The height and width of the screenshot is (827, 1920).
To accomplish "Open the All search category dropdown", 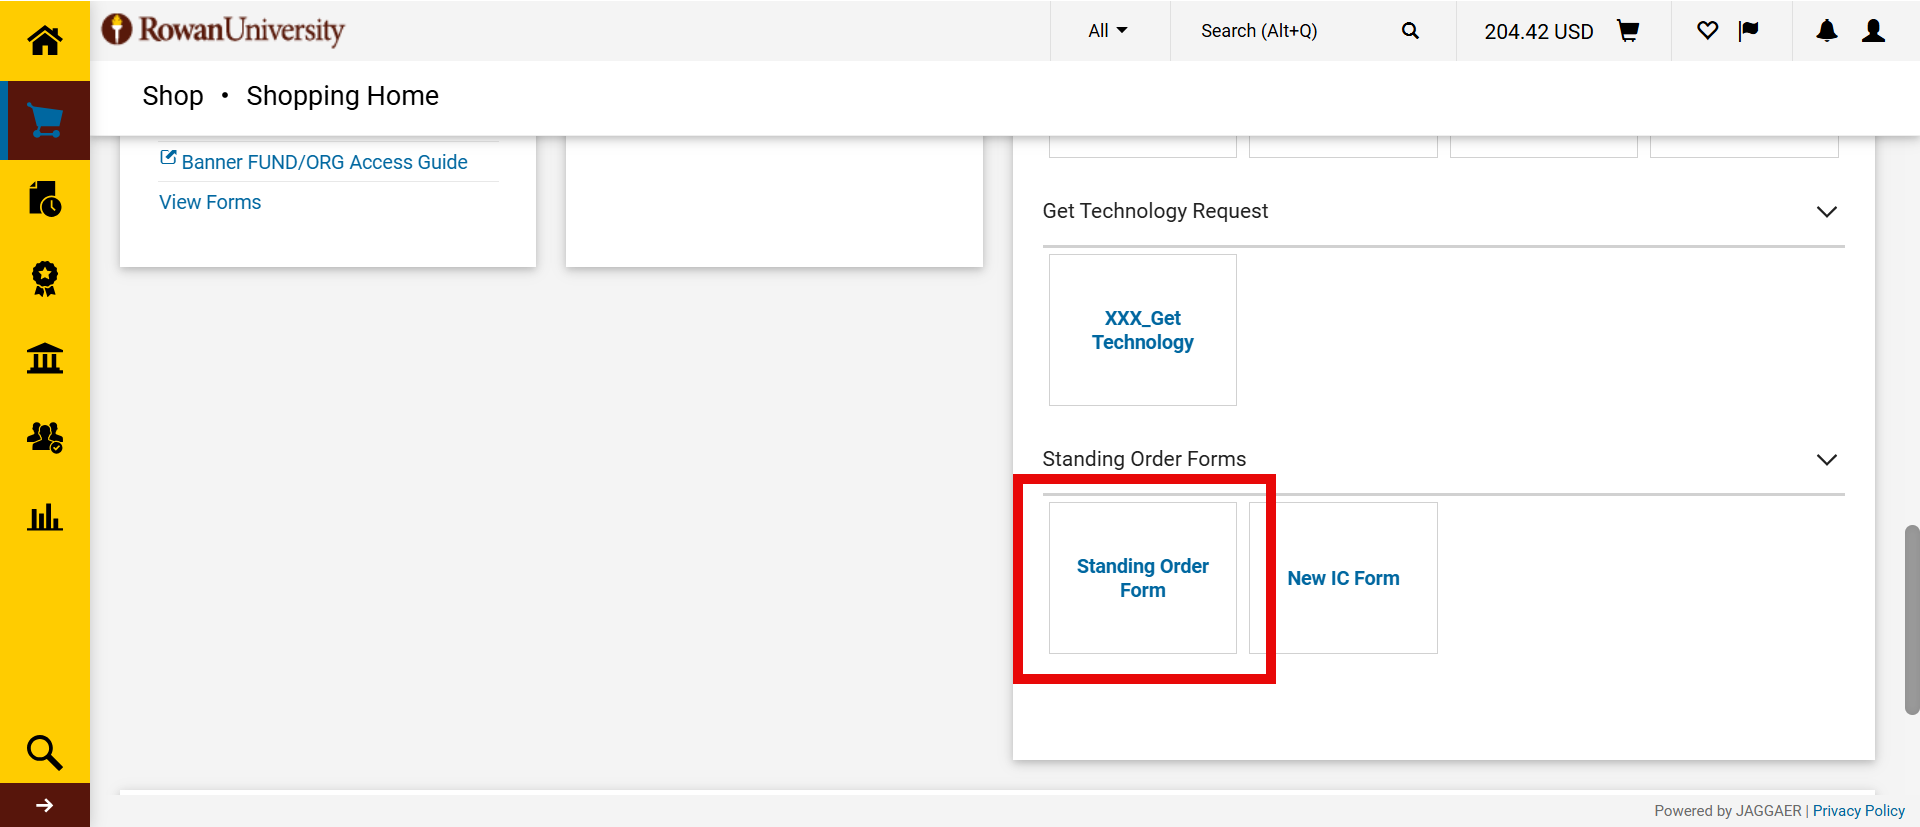I will [x=1107, y=31].
